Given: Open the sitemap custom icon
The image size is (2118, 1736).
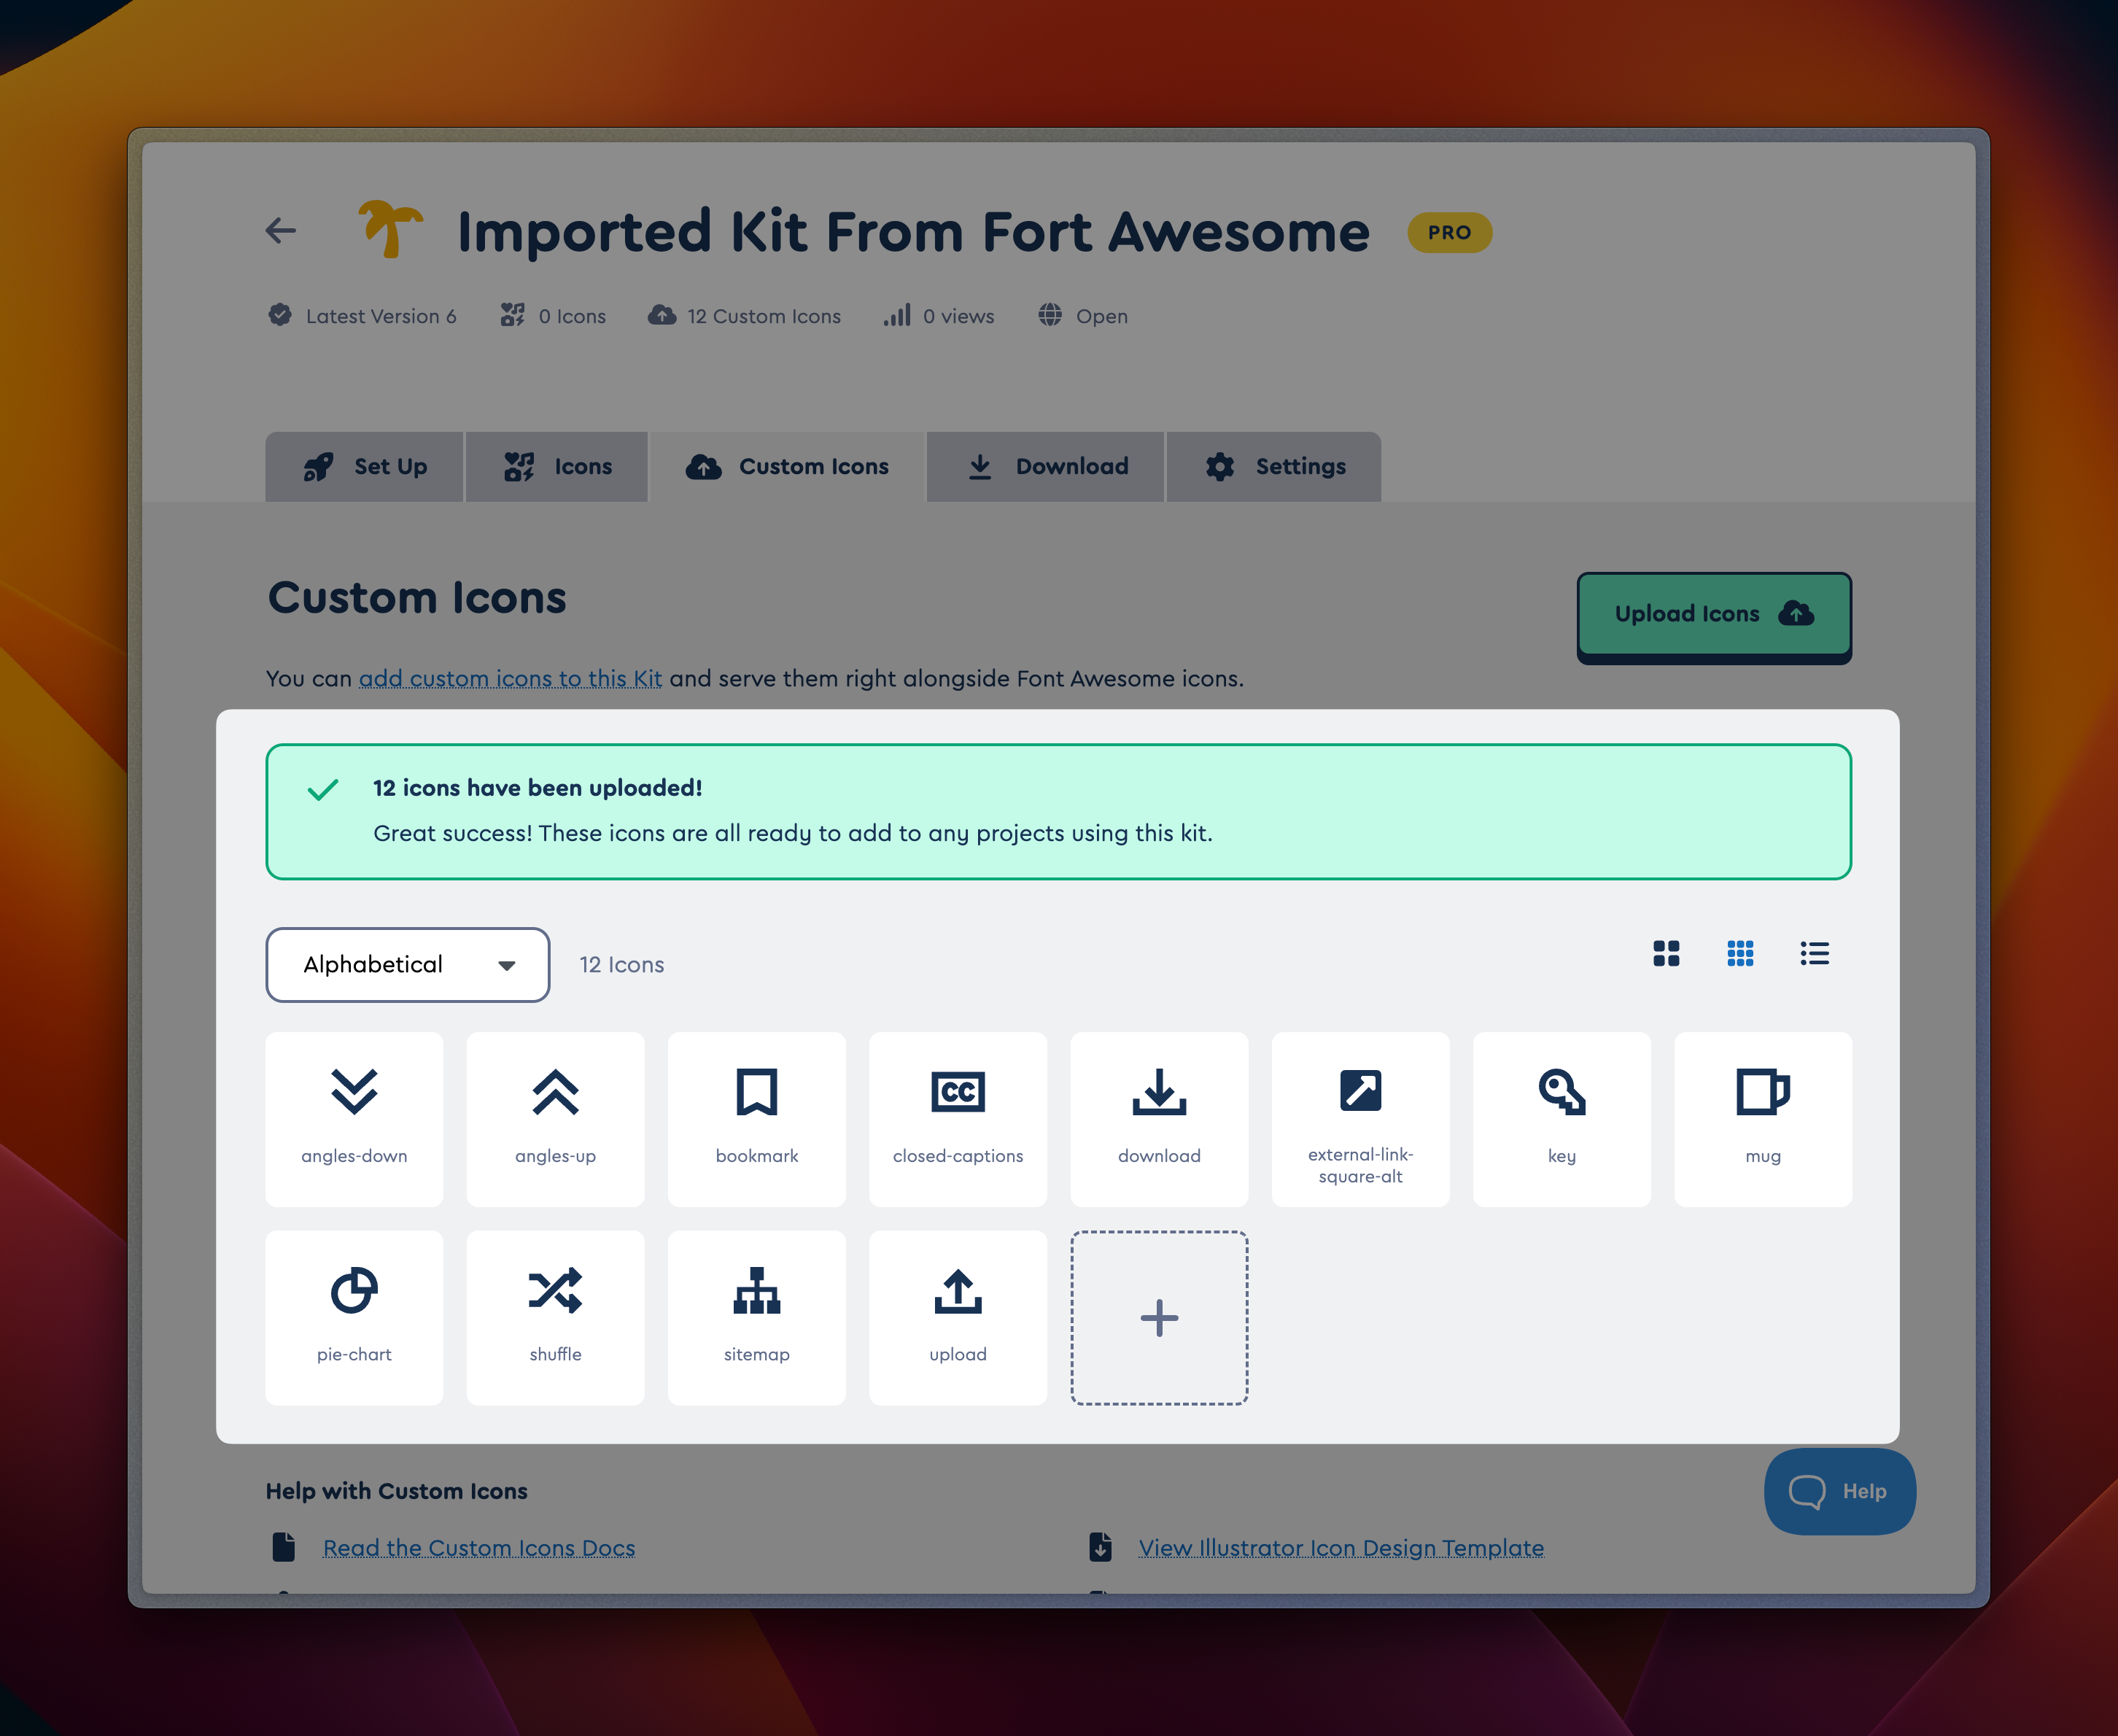Looking at the screenshot, I should (x=756, y=1316).
